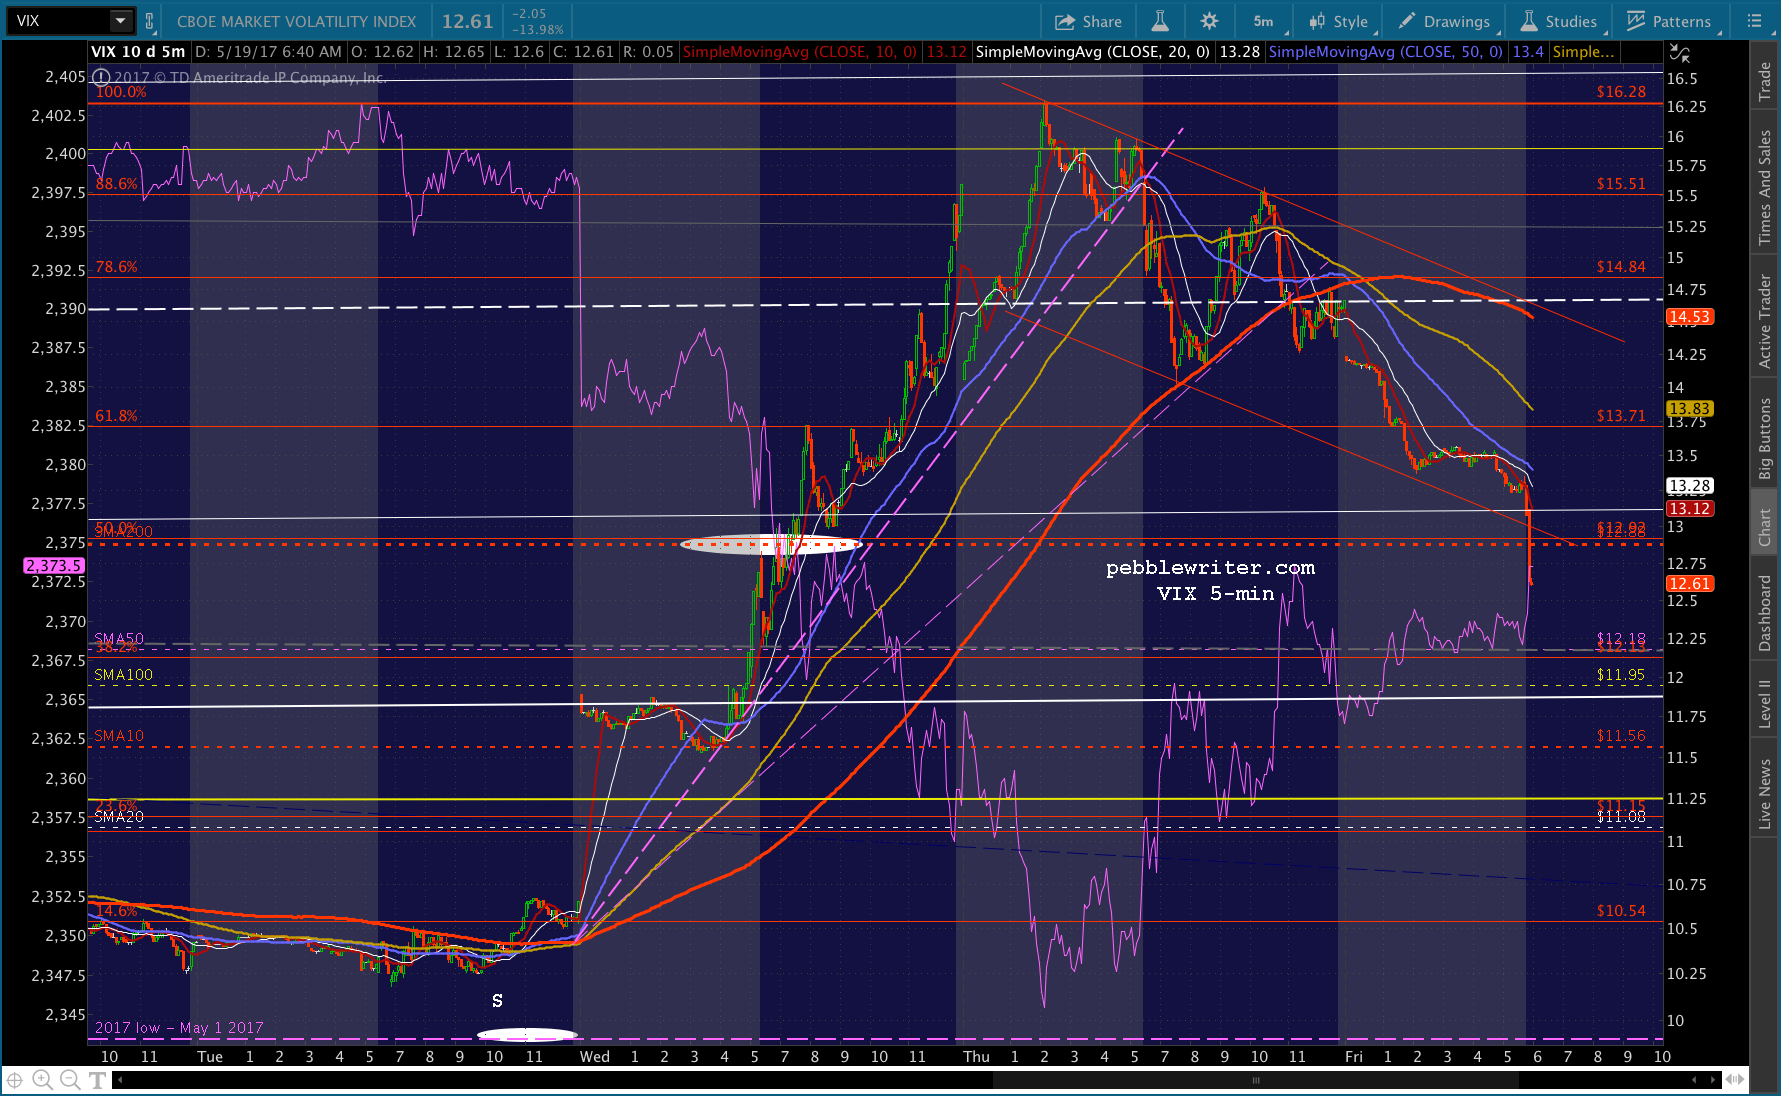
Task: Click the SMA100 line label
Action: 124,675
